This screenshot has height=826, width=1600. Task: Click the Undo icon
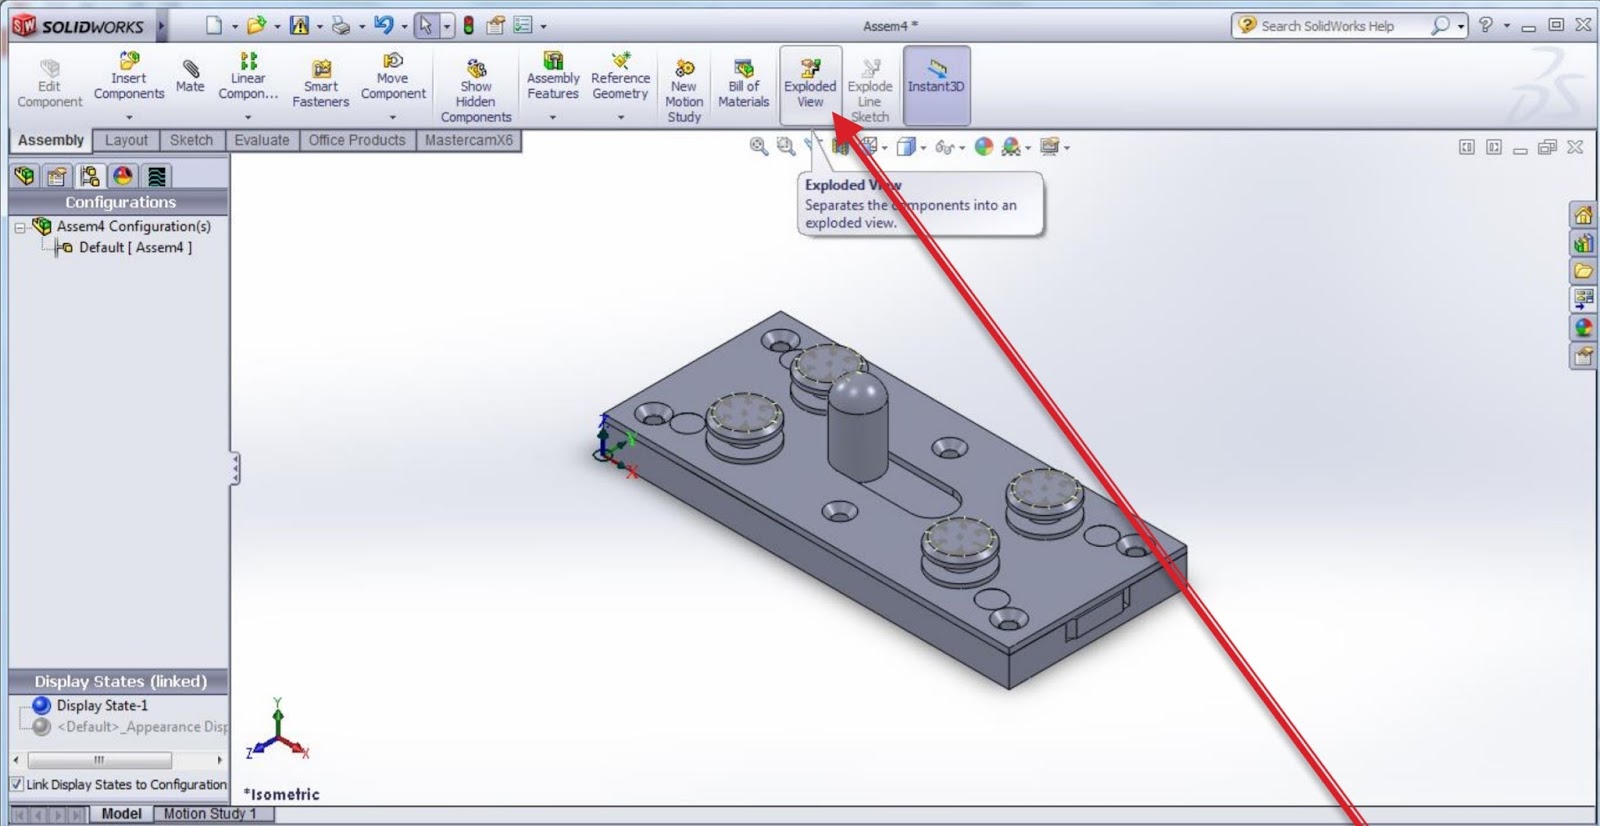point(384,25)
